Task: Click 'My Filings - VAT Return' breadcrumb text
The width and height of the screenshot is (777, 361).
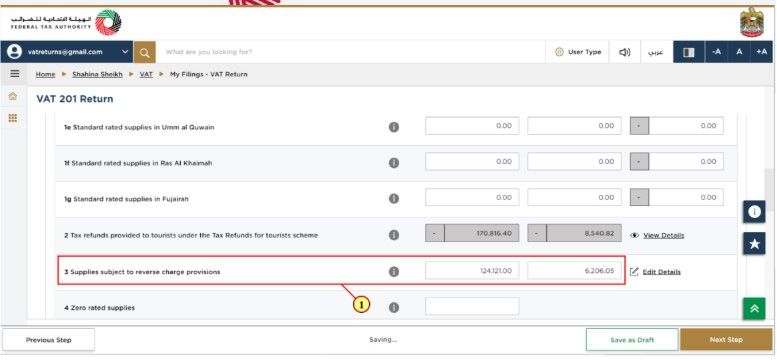Action: (209, 74)
